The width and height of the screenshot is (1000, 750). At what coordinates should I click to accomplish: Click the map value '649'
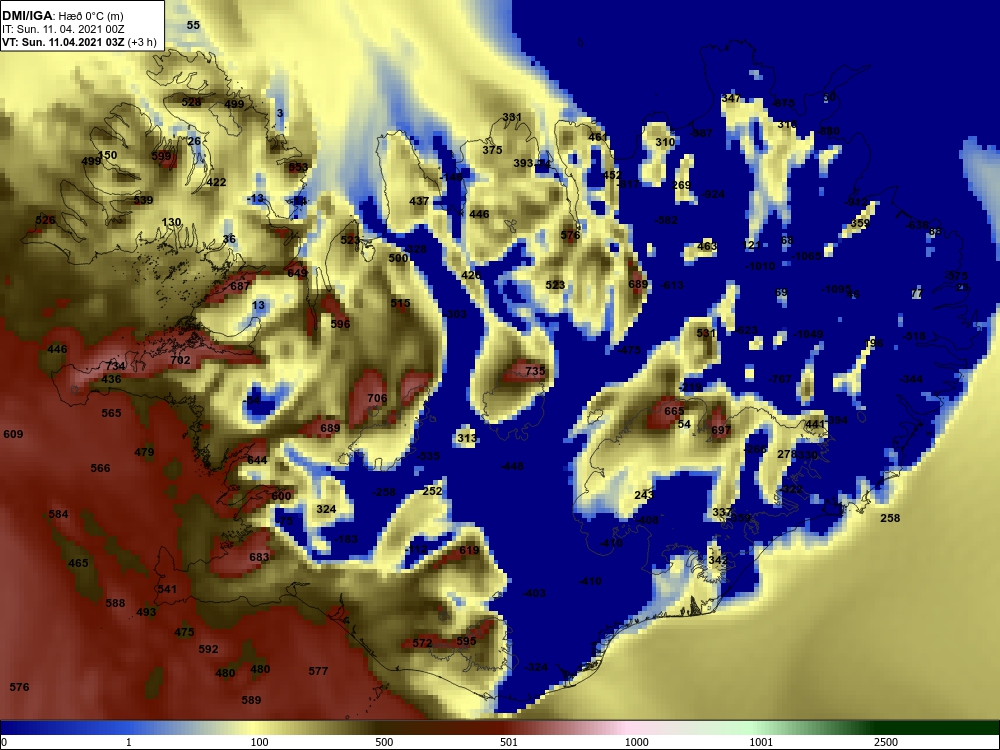(297, 272)
